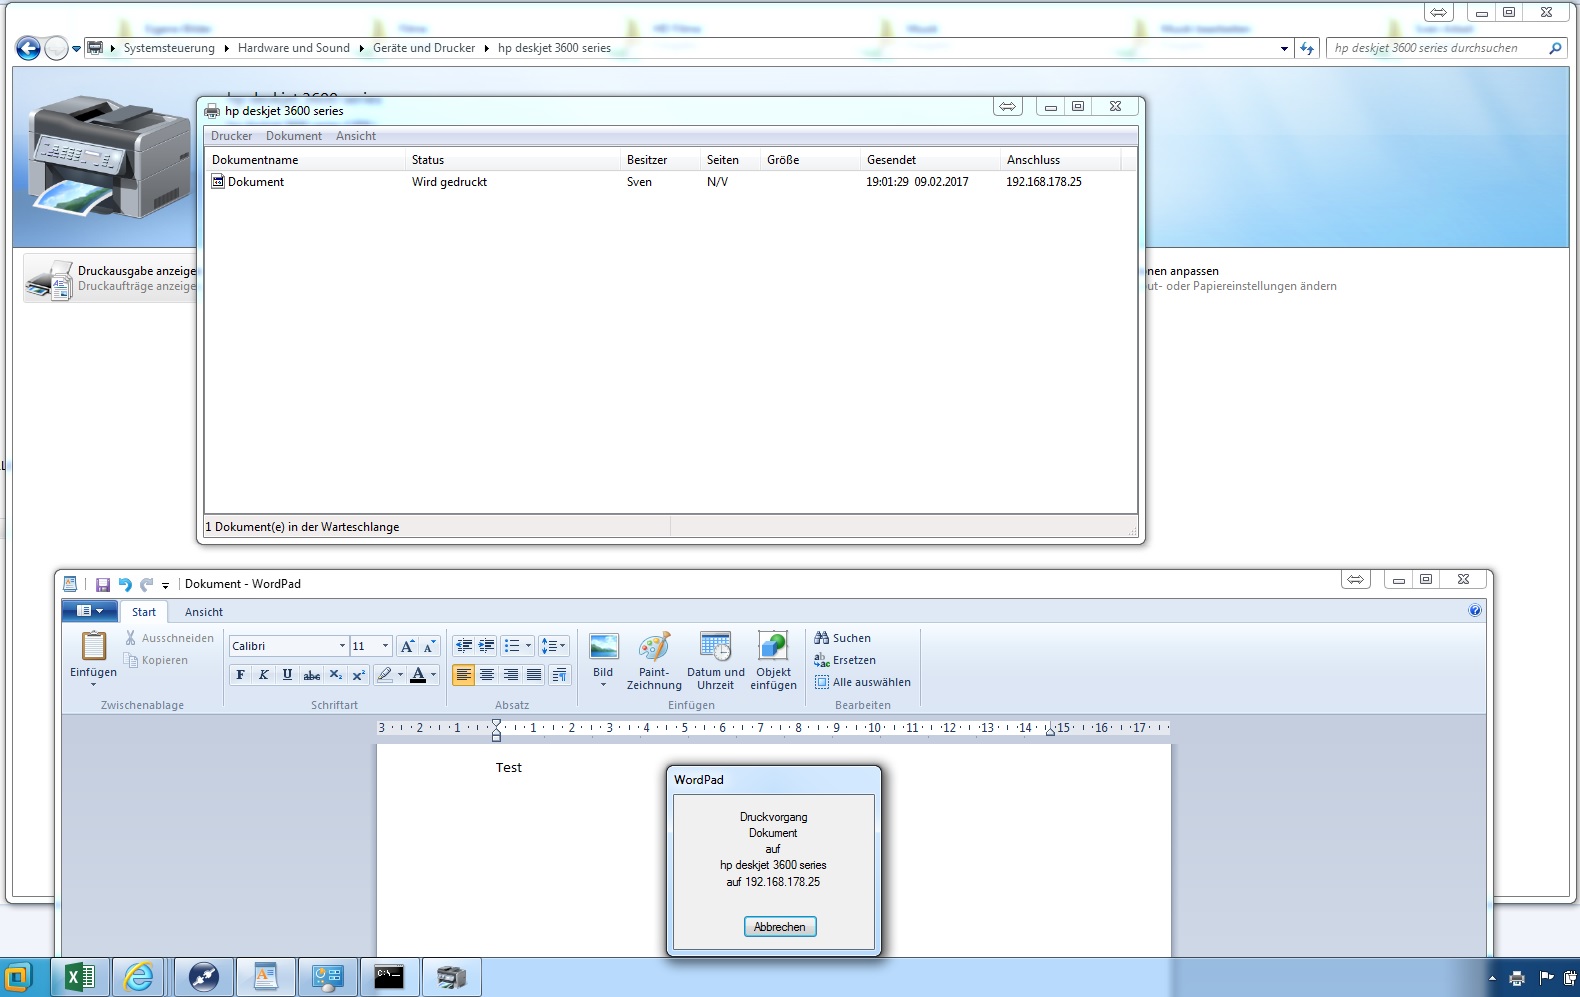1580x997 pixels.
Task: Switch to the Start ribbon tab in WordPad
Action: [144, 612]
